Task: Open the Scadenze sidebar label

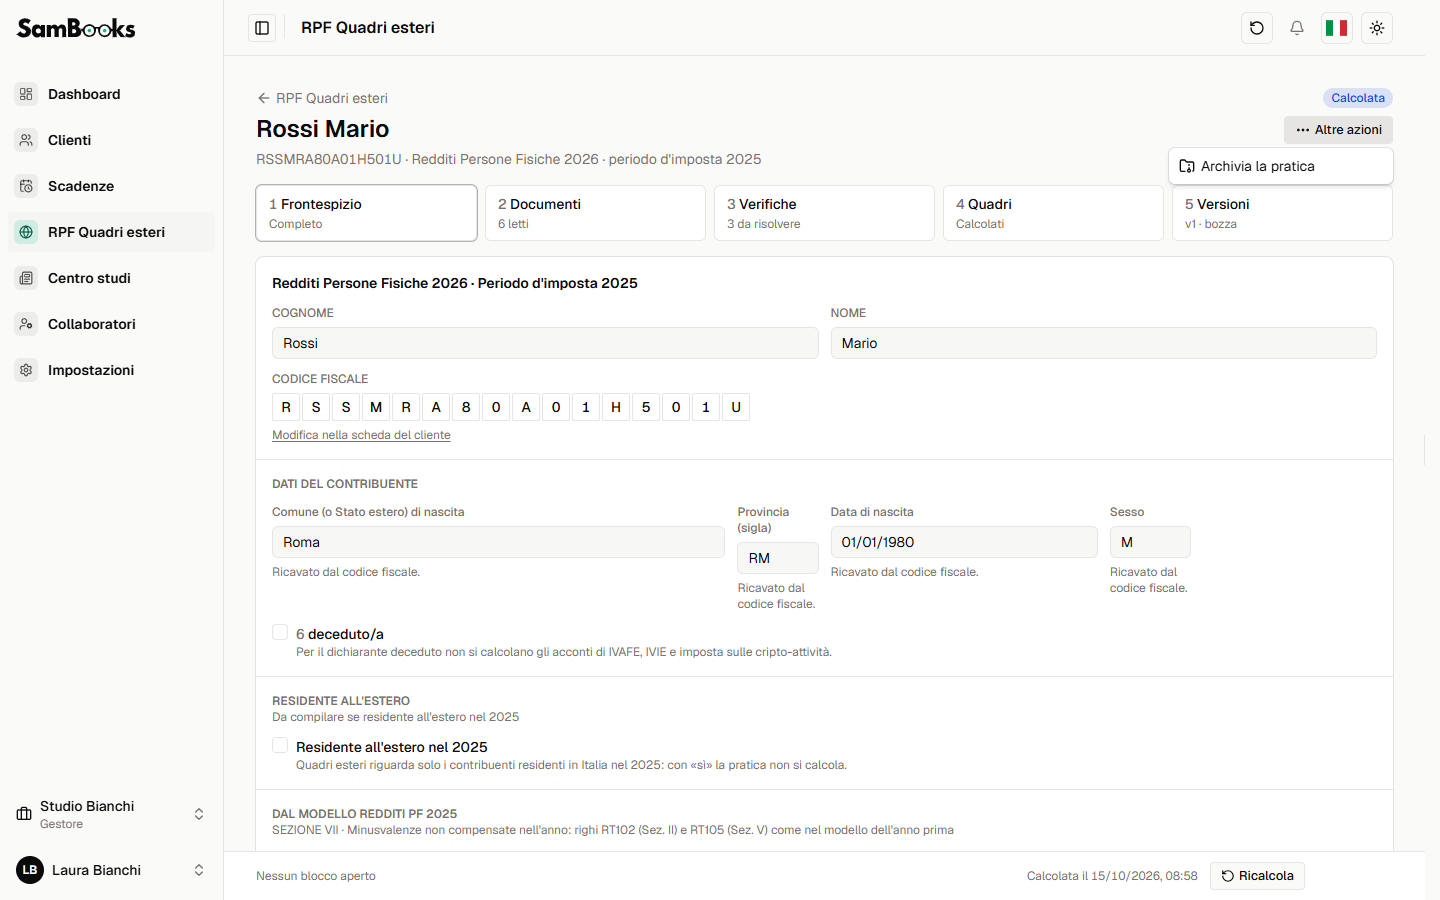Action: pos(81,186)
